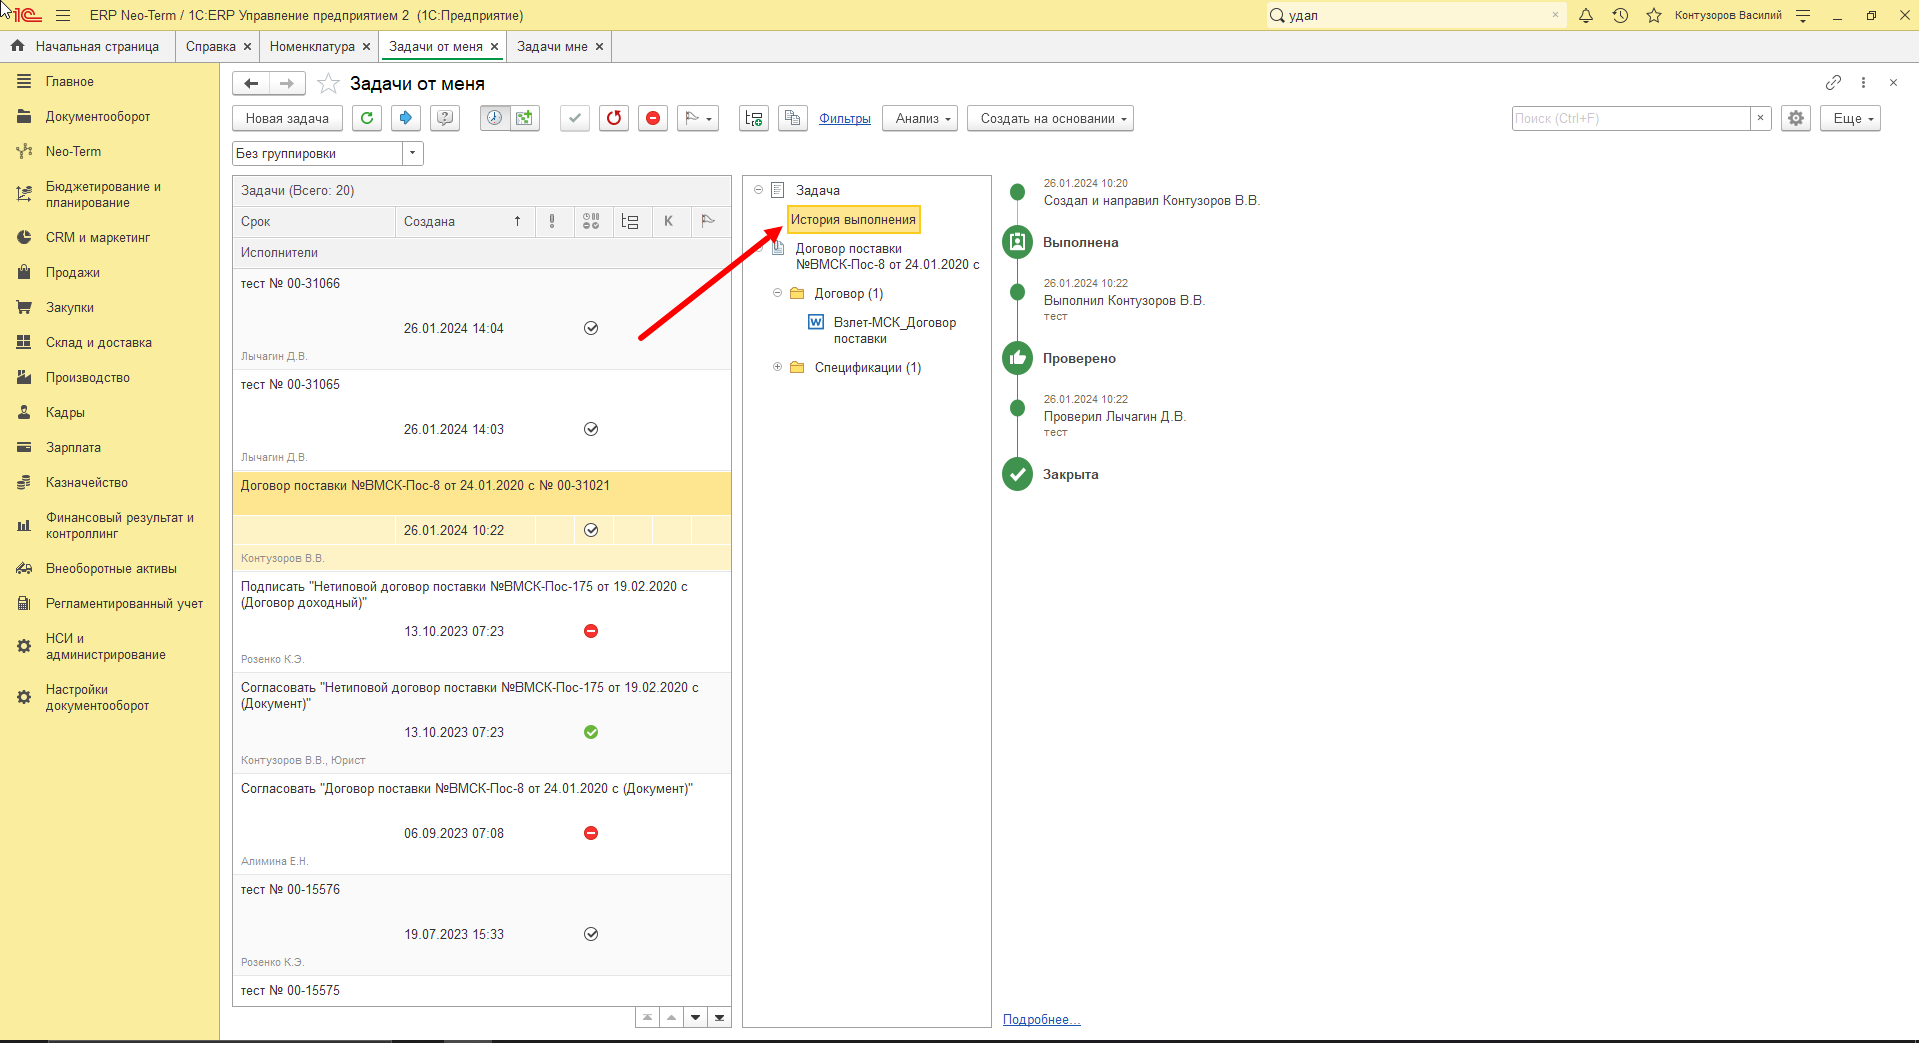Toggle the green chart view button
The width and height of the screenshot is (1919, 1043).
[x=525, y=118]
